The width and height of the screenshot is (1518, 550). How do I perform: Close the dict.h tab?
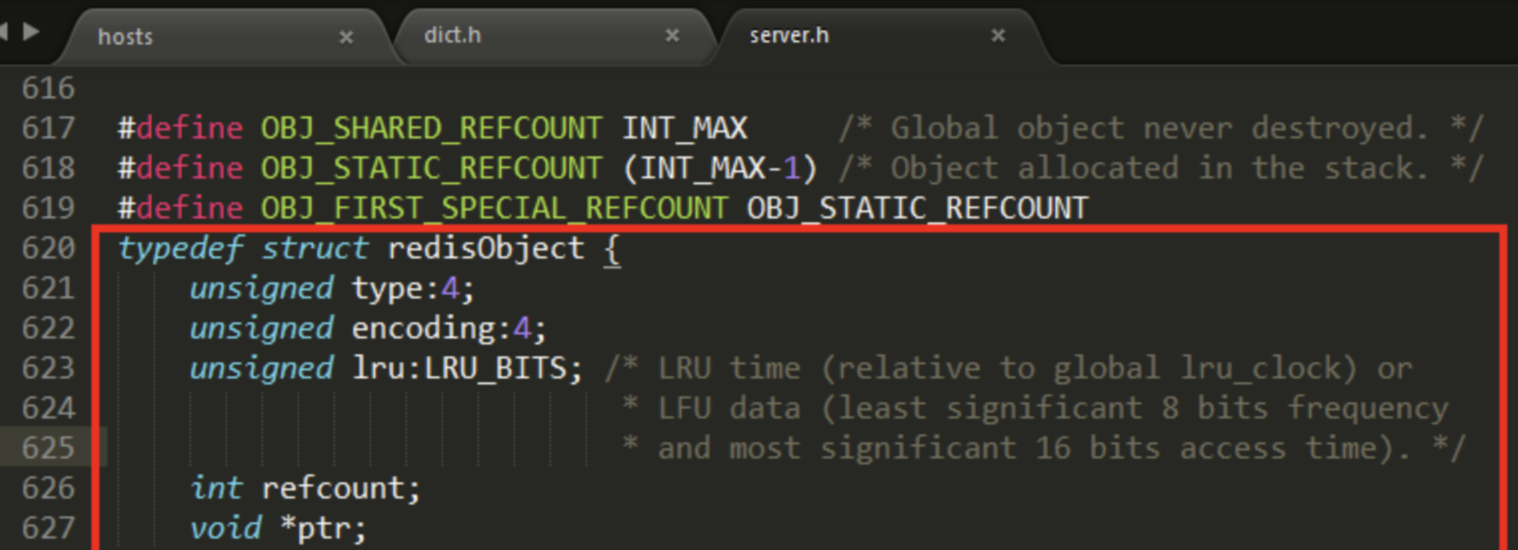(672, 36)
